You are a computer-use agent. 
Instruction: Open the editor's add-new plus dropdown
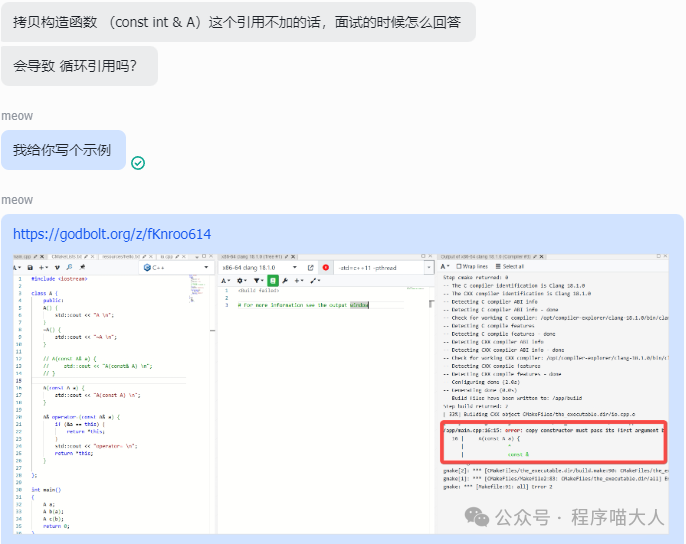click(43, 267)
